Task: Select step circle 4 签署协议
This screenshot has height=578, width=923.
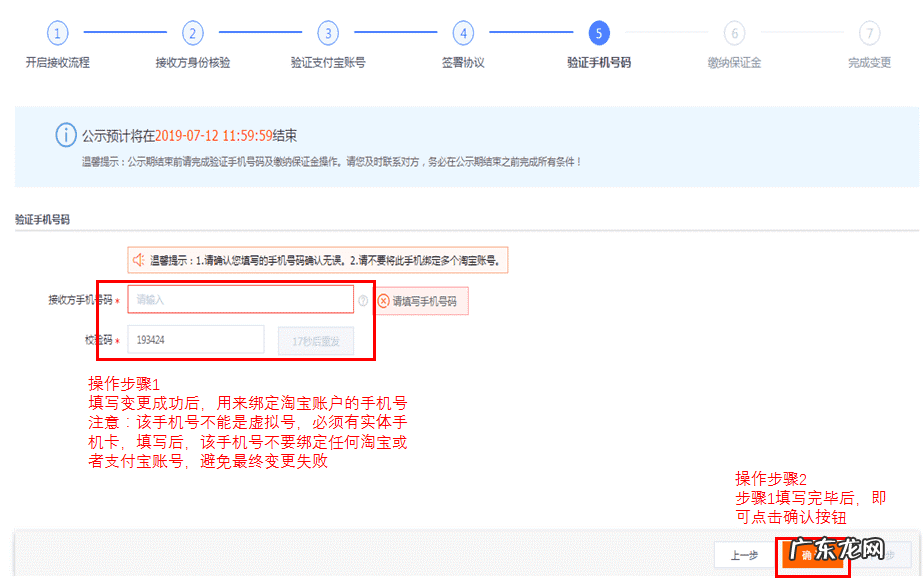Action: (463, 33)
